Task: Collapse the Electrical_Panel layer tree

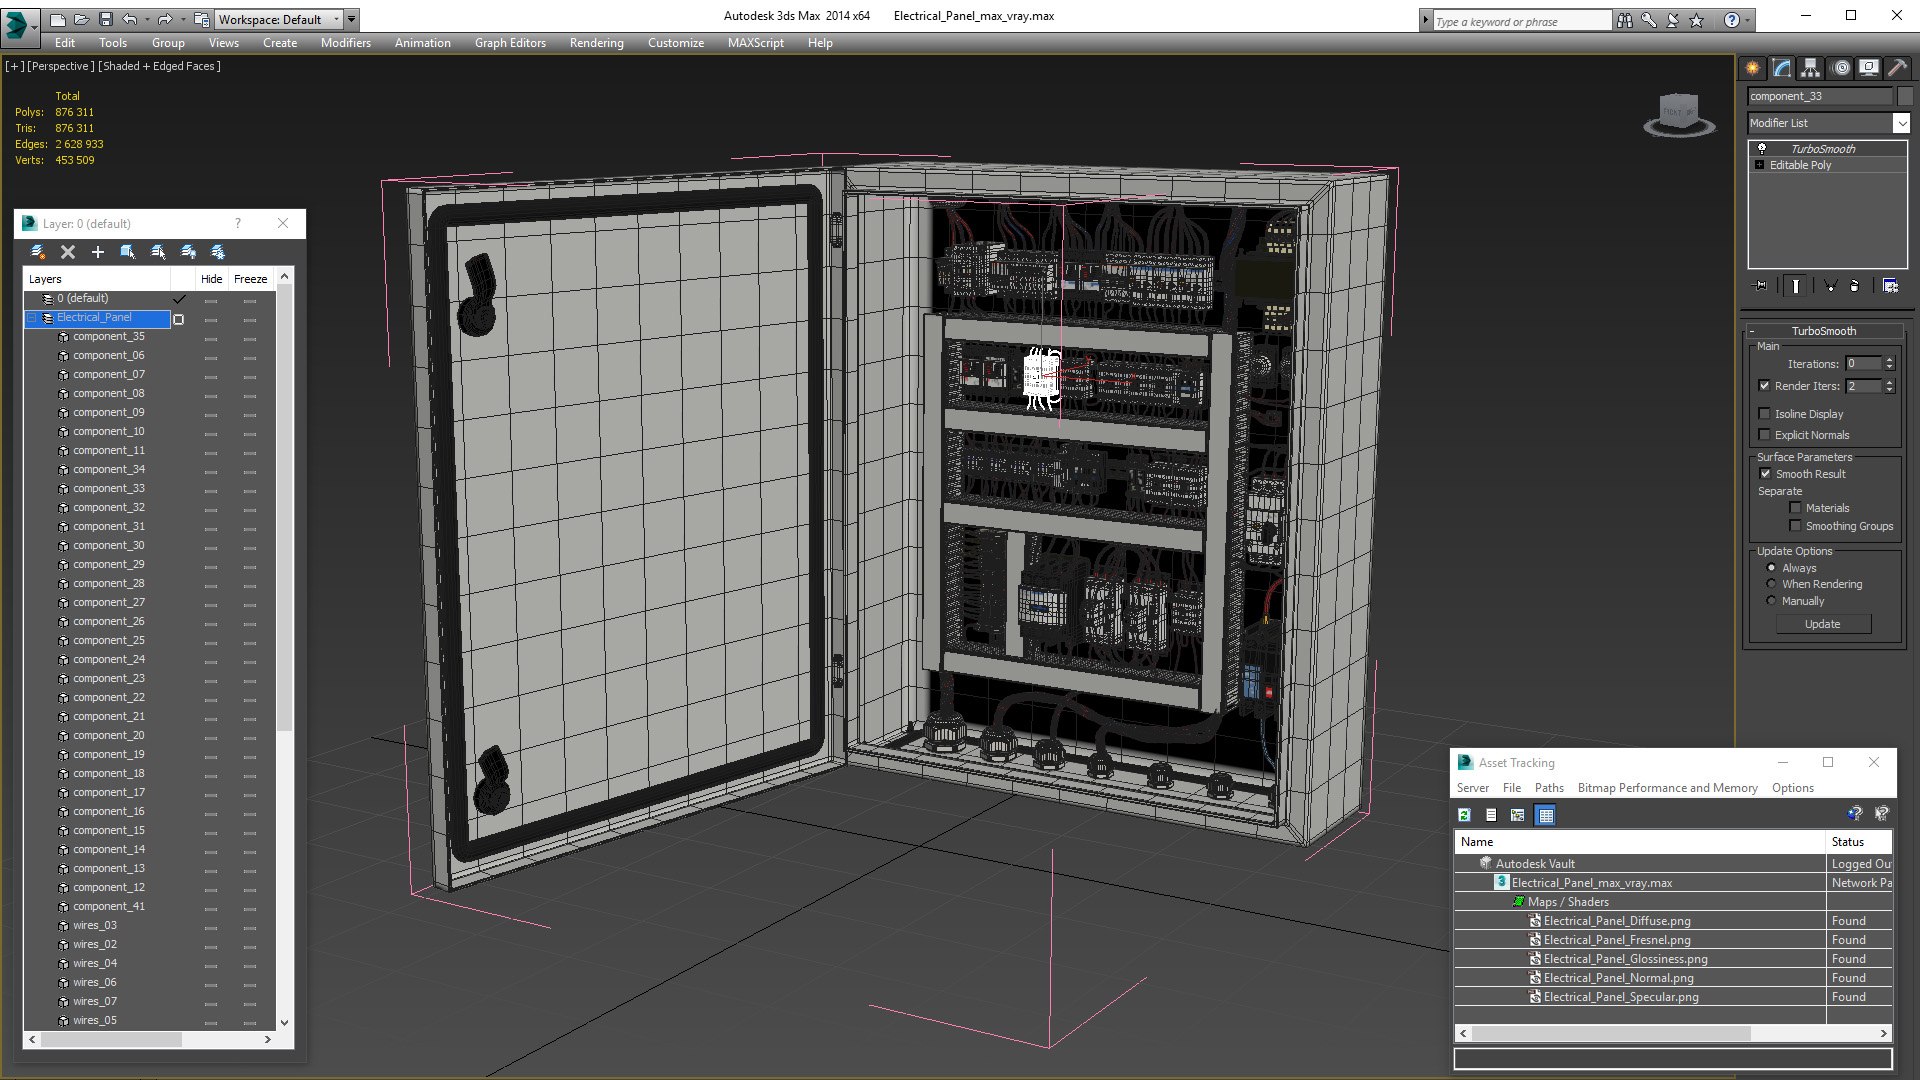Action: pyautogui.click(x=32, y=318)
